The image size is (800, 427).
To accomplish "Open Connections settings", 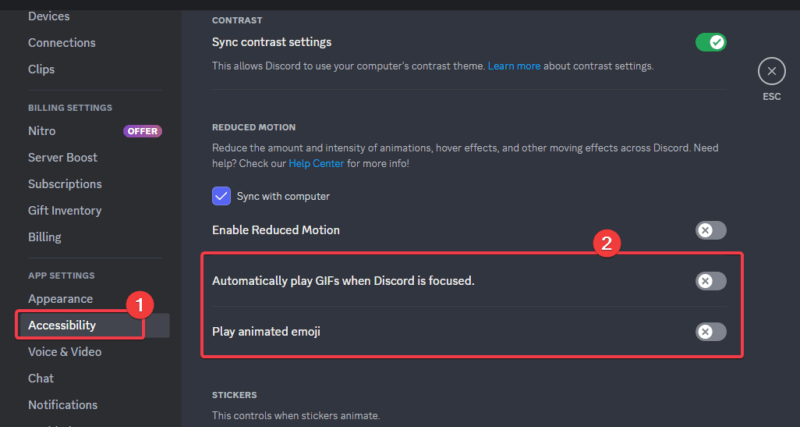I will tap(62, 43).
